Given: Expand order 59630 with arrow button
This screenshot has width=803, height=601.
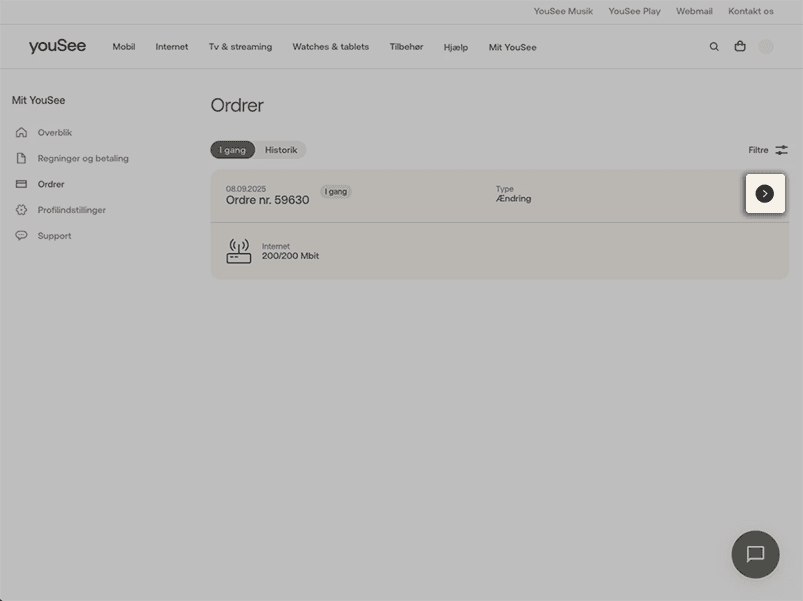Looking at the screenshot, I should click(x=765, y=194).
